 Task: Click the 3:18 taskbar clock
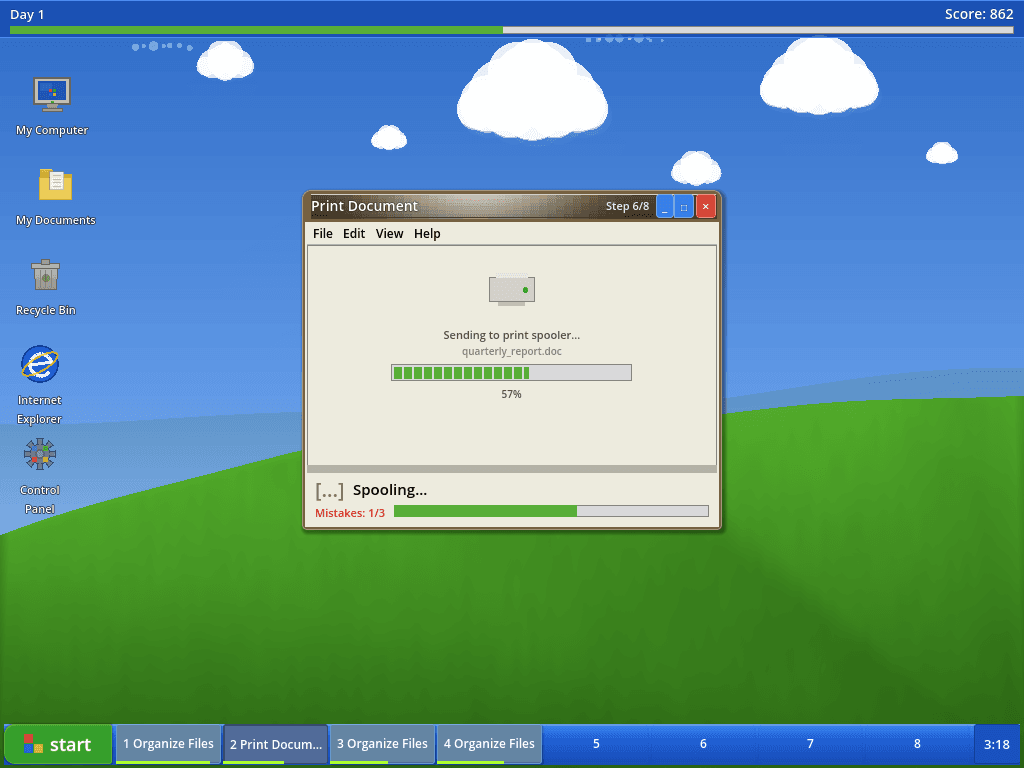point(996,745)
